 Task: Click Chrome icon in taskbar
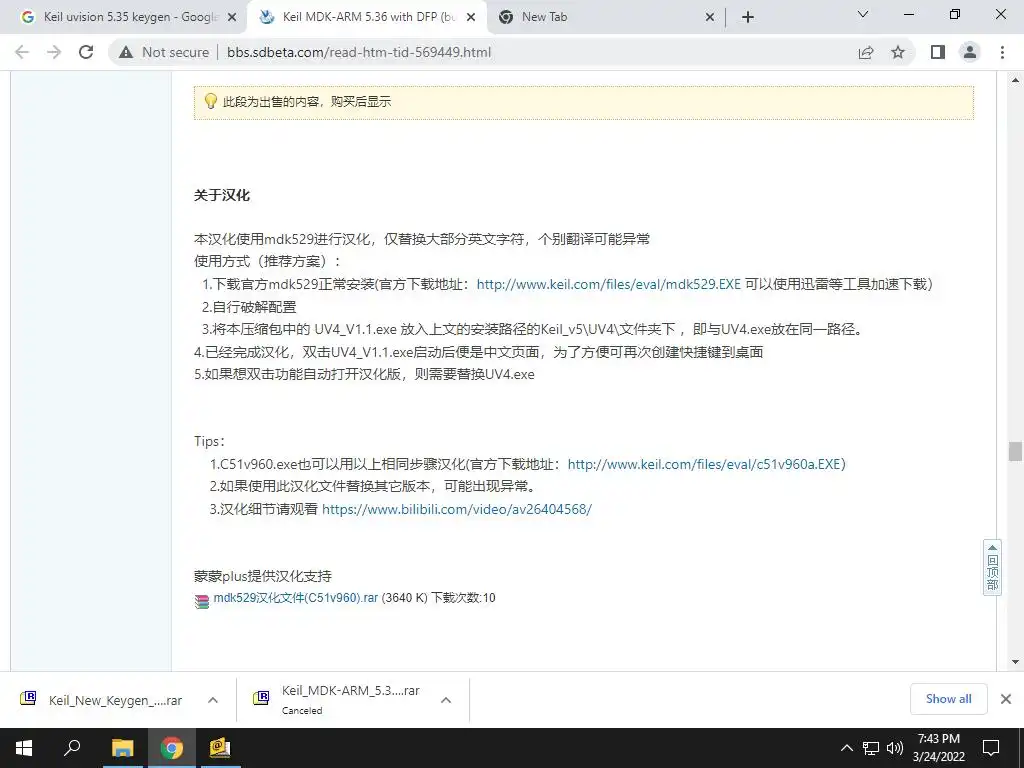click(x=171, y=748)
